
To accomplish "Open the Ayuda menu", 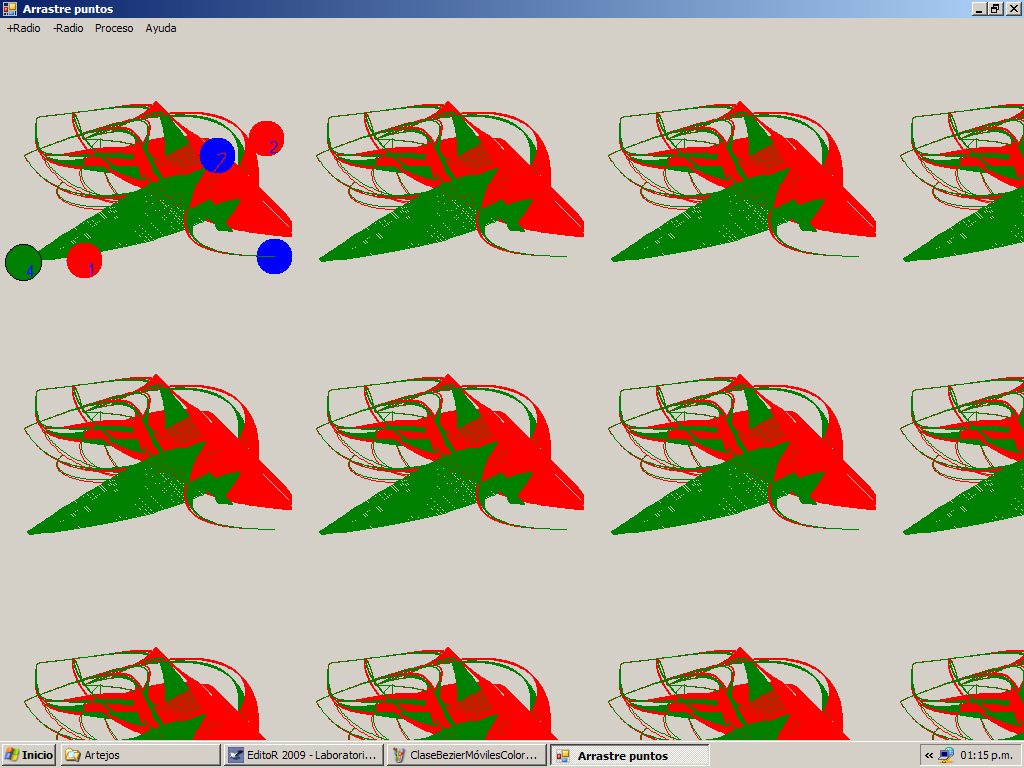I will point(161,28).
